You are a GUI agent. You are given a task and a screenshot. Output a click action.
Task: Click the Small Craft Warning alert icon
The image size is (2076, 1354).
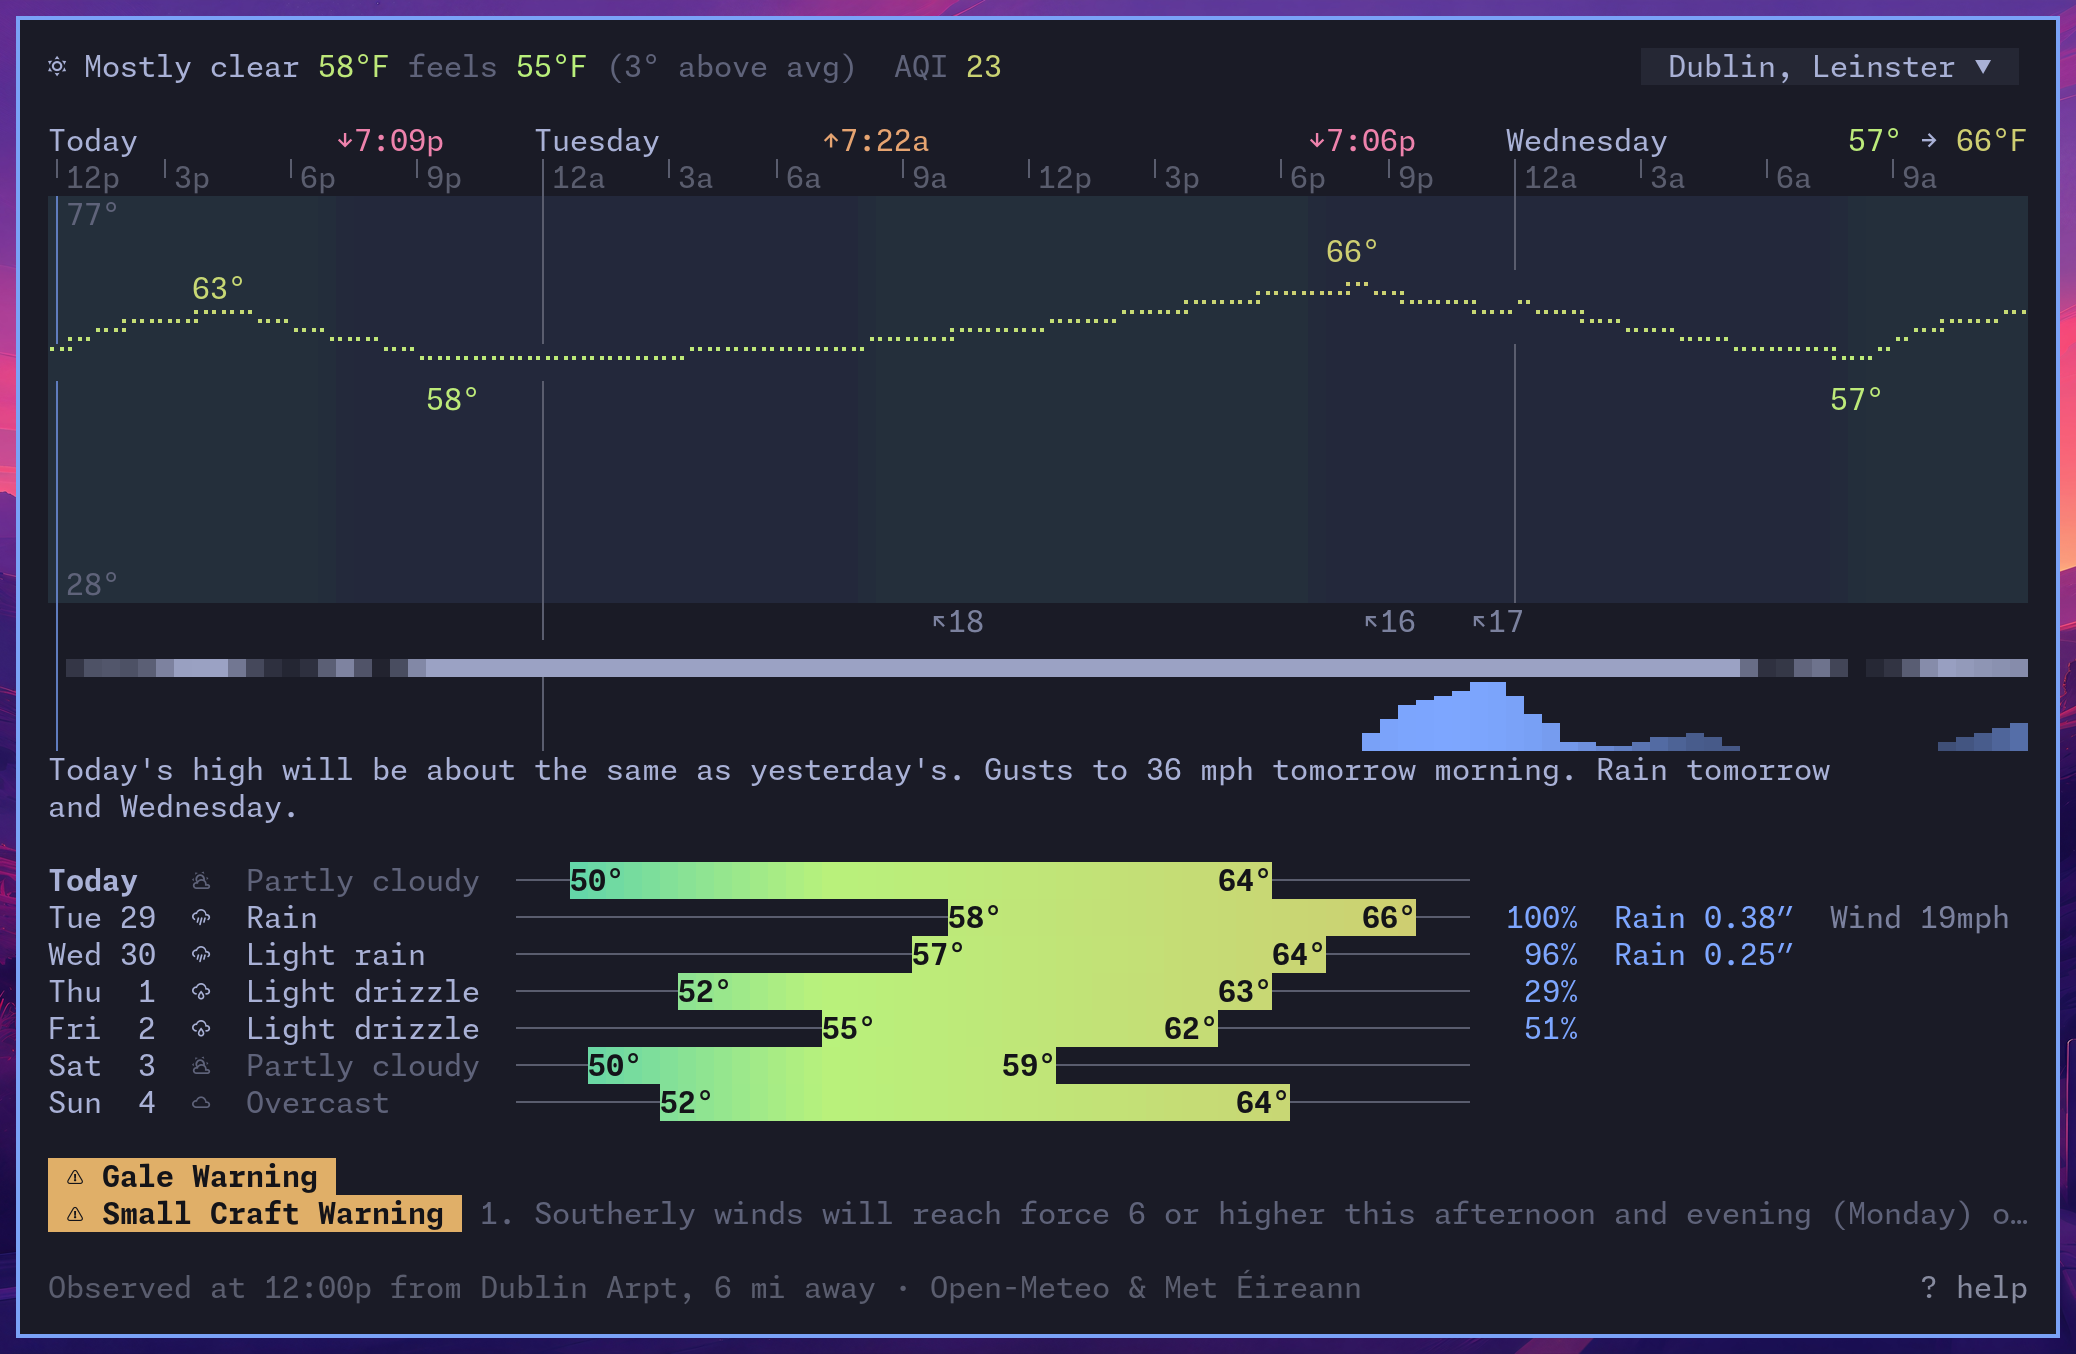click(75, 1214)
